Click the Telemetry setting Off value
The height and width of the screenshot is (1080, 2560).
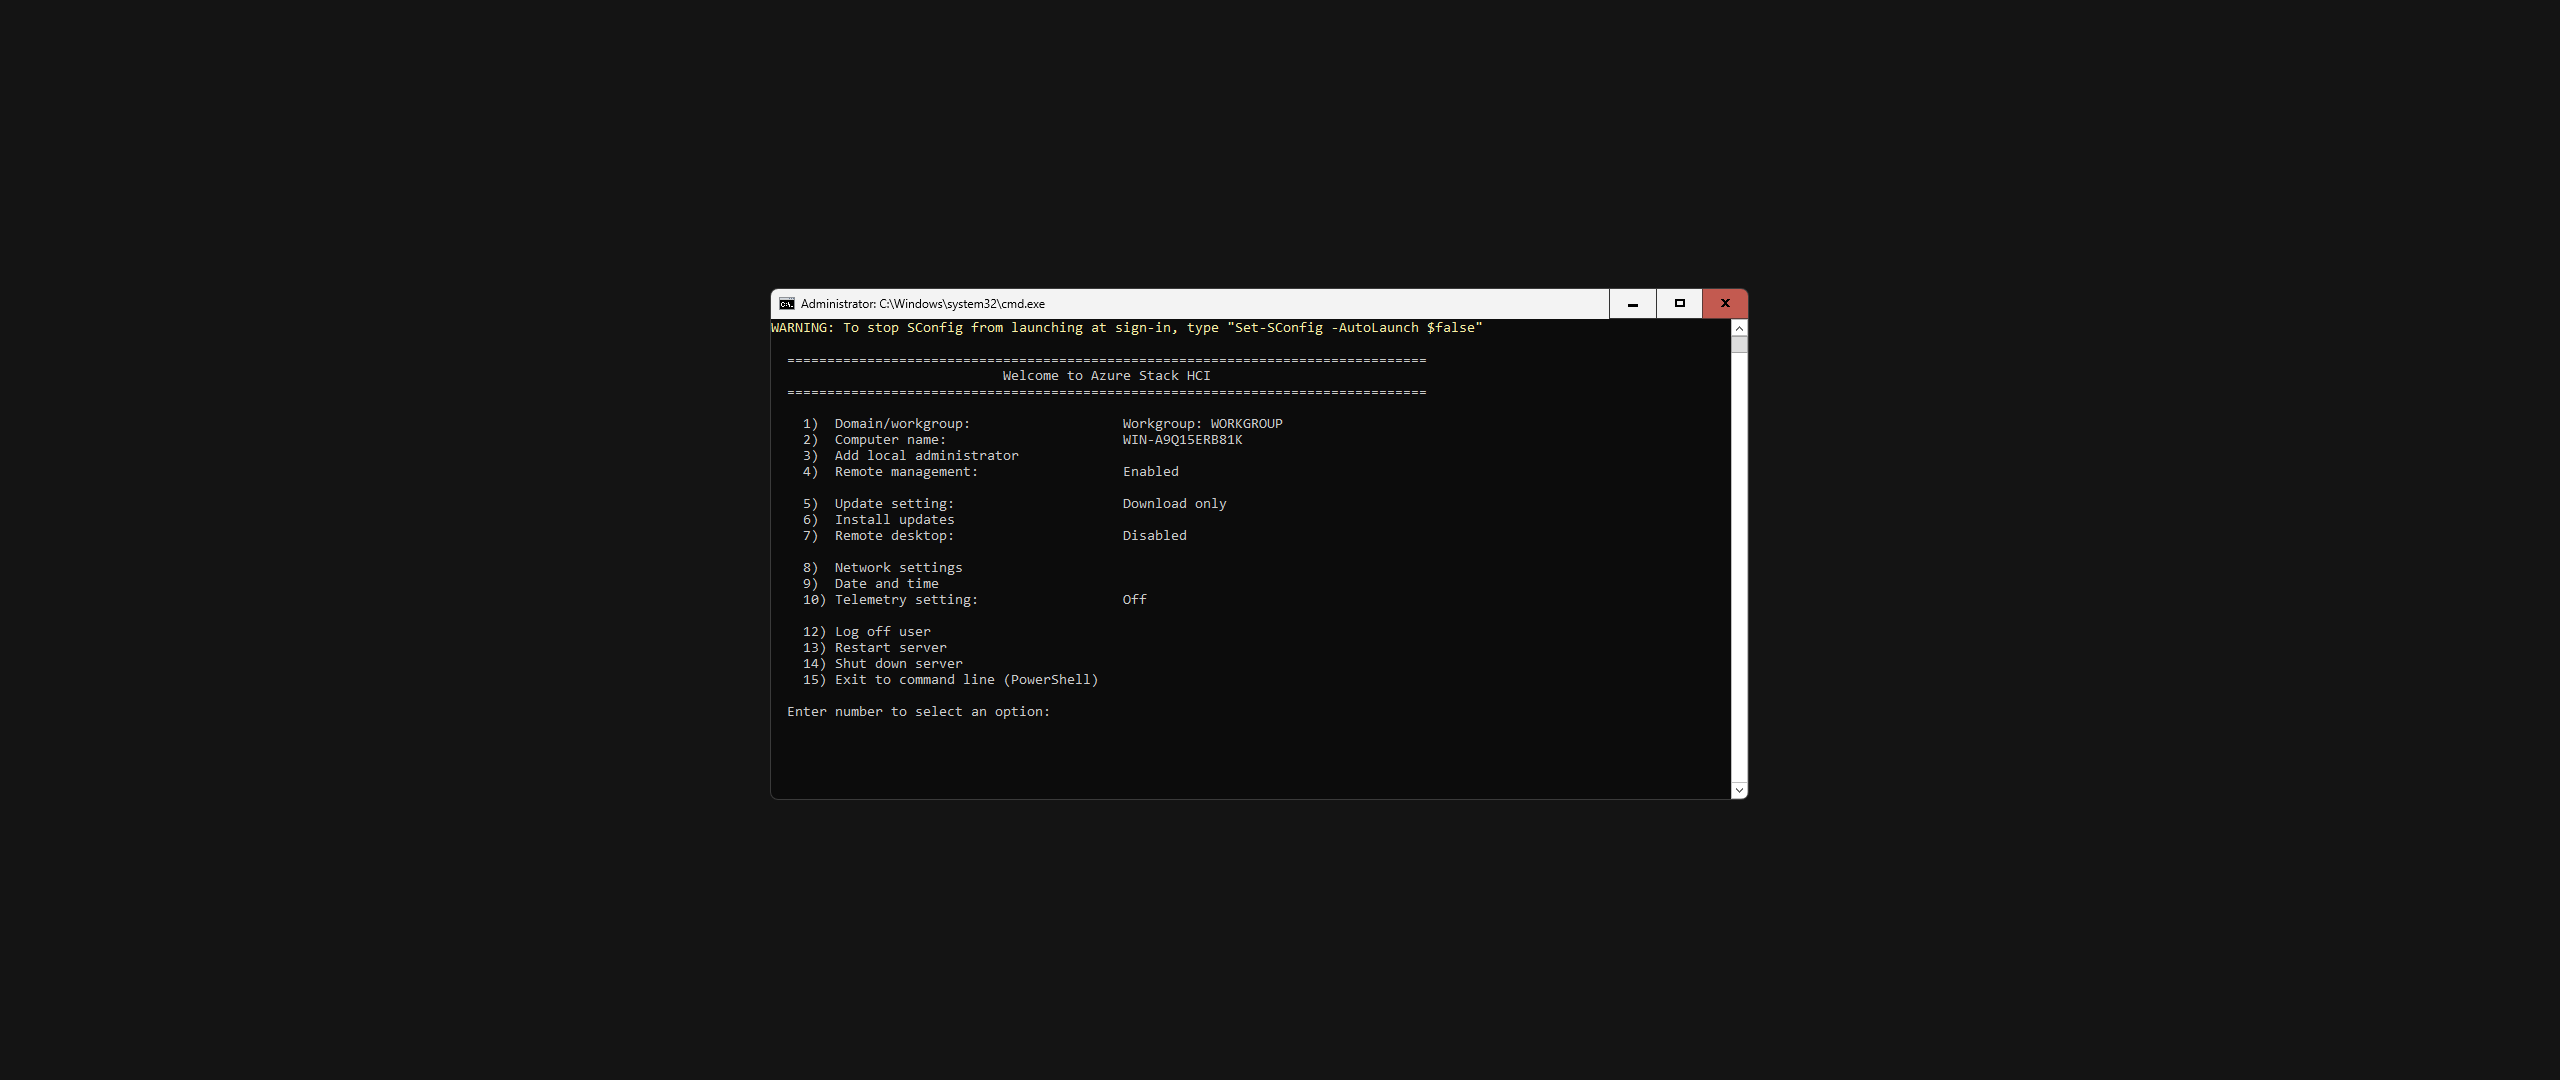[1134, 600]
